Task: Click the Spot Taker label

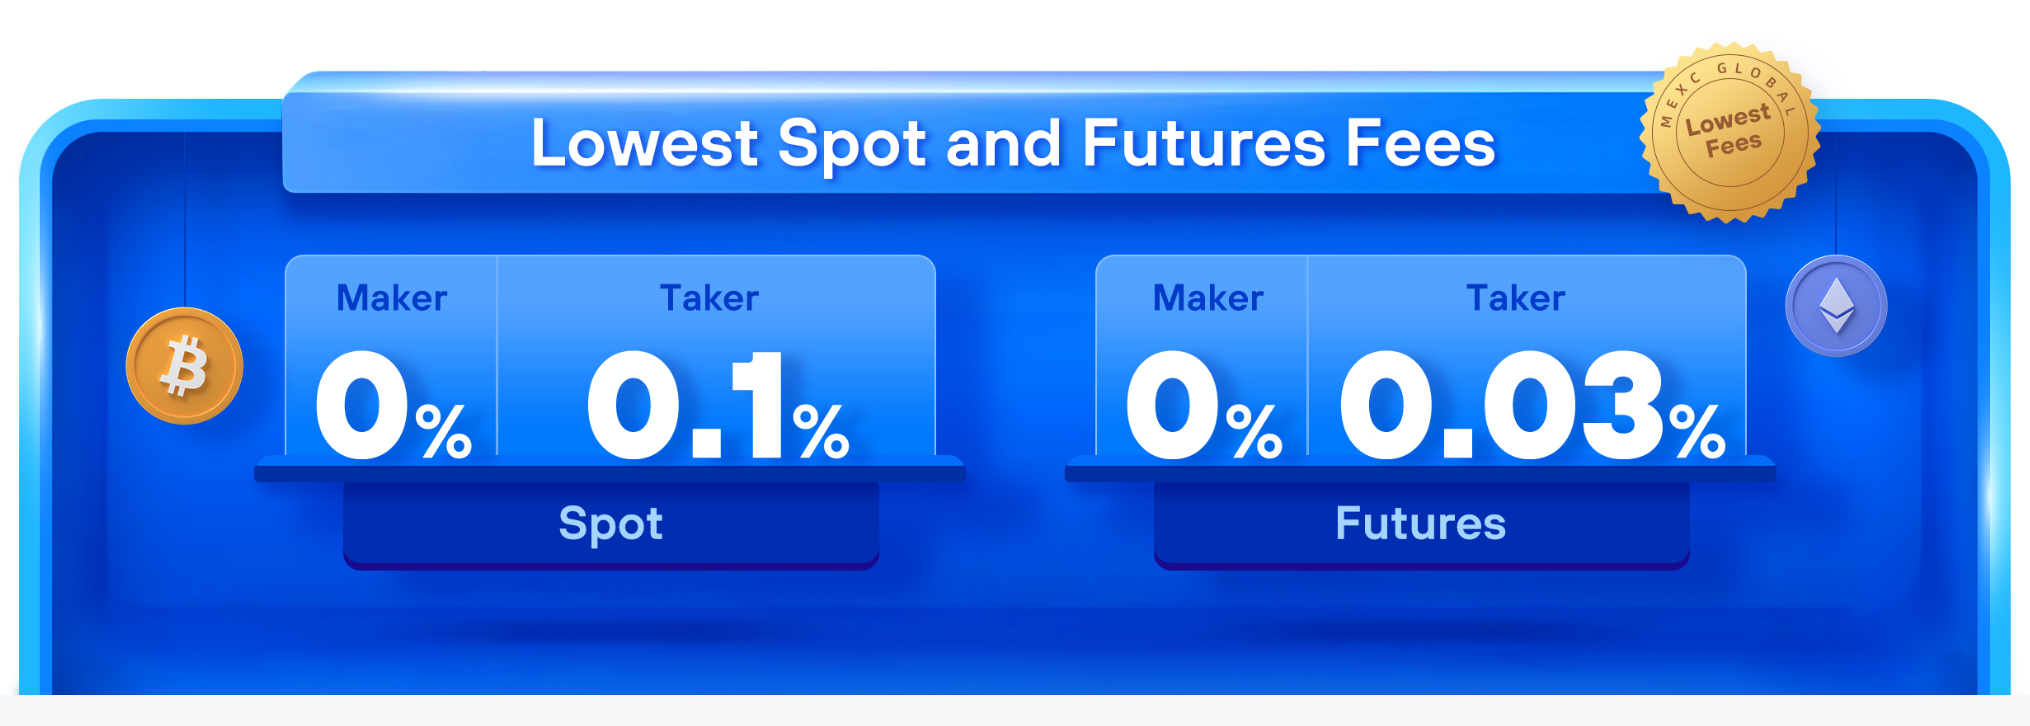Action: pyautogui.click(x=709, y=298)
